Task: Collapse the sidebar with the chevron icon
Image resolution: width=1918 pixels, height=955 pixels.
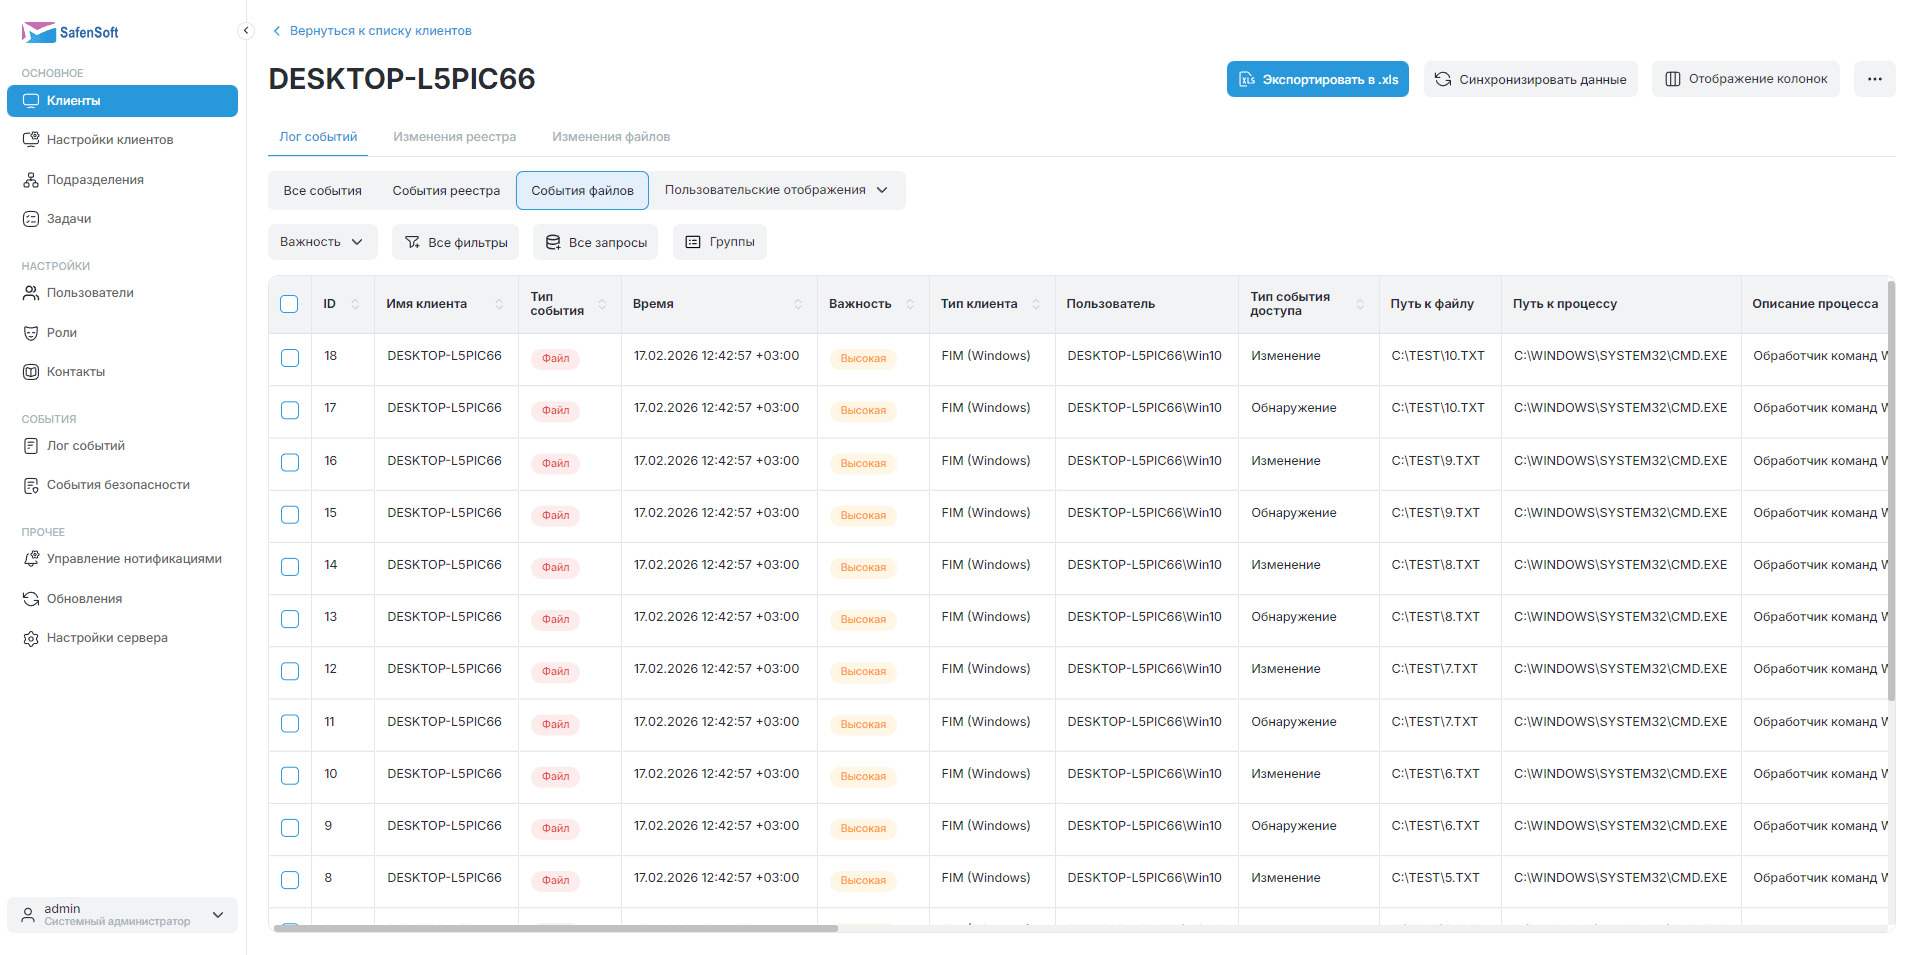Action: pyautogui.click(x=246, y=31)
